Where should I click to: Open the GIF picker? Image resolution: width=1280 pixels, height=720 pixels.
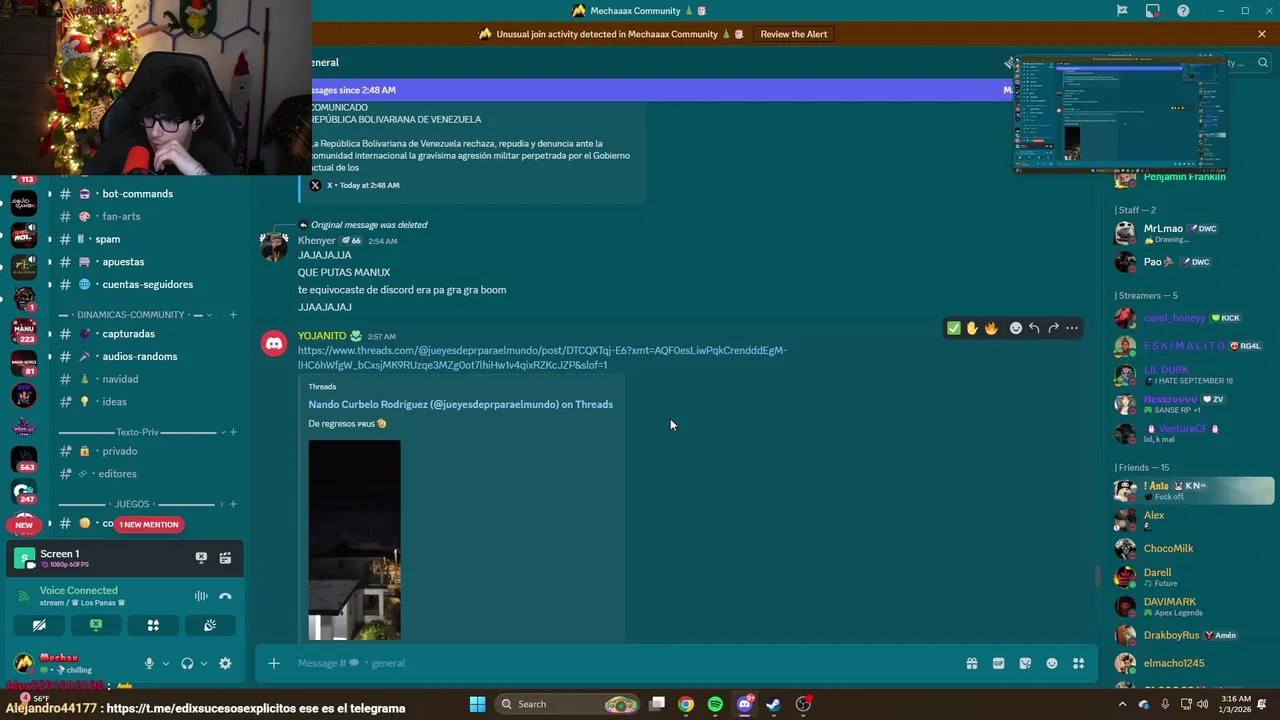click(x=998, y=663)
